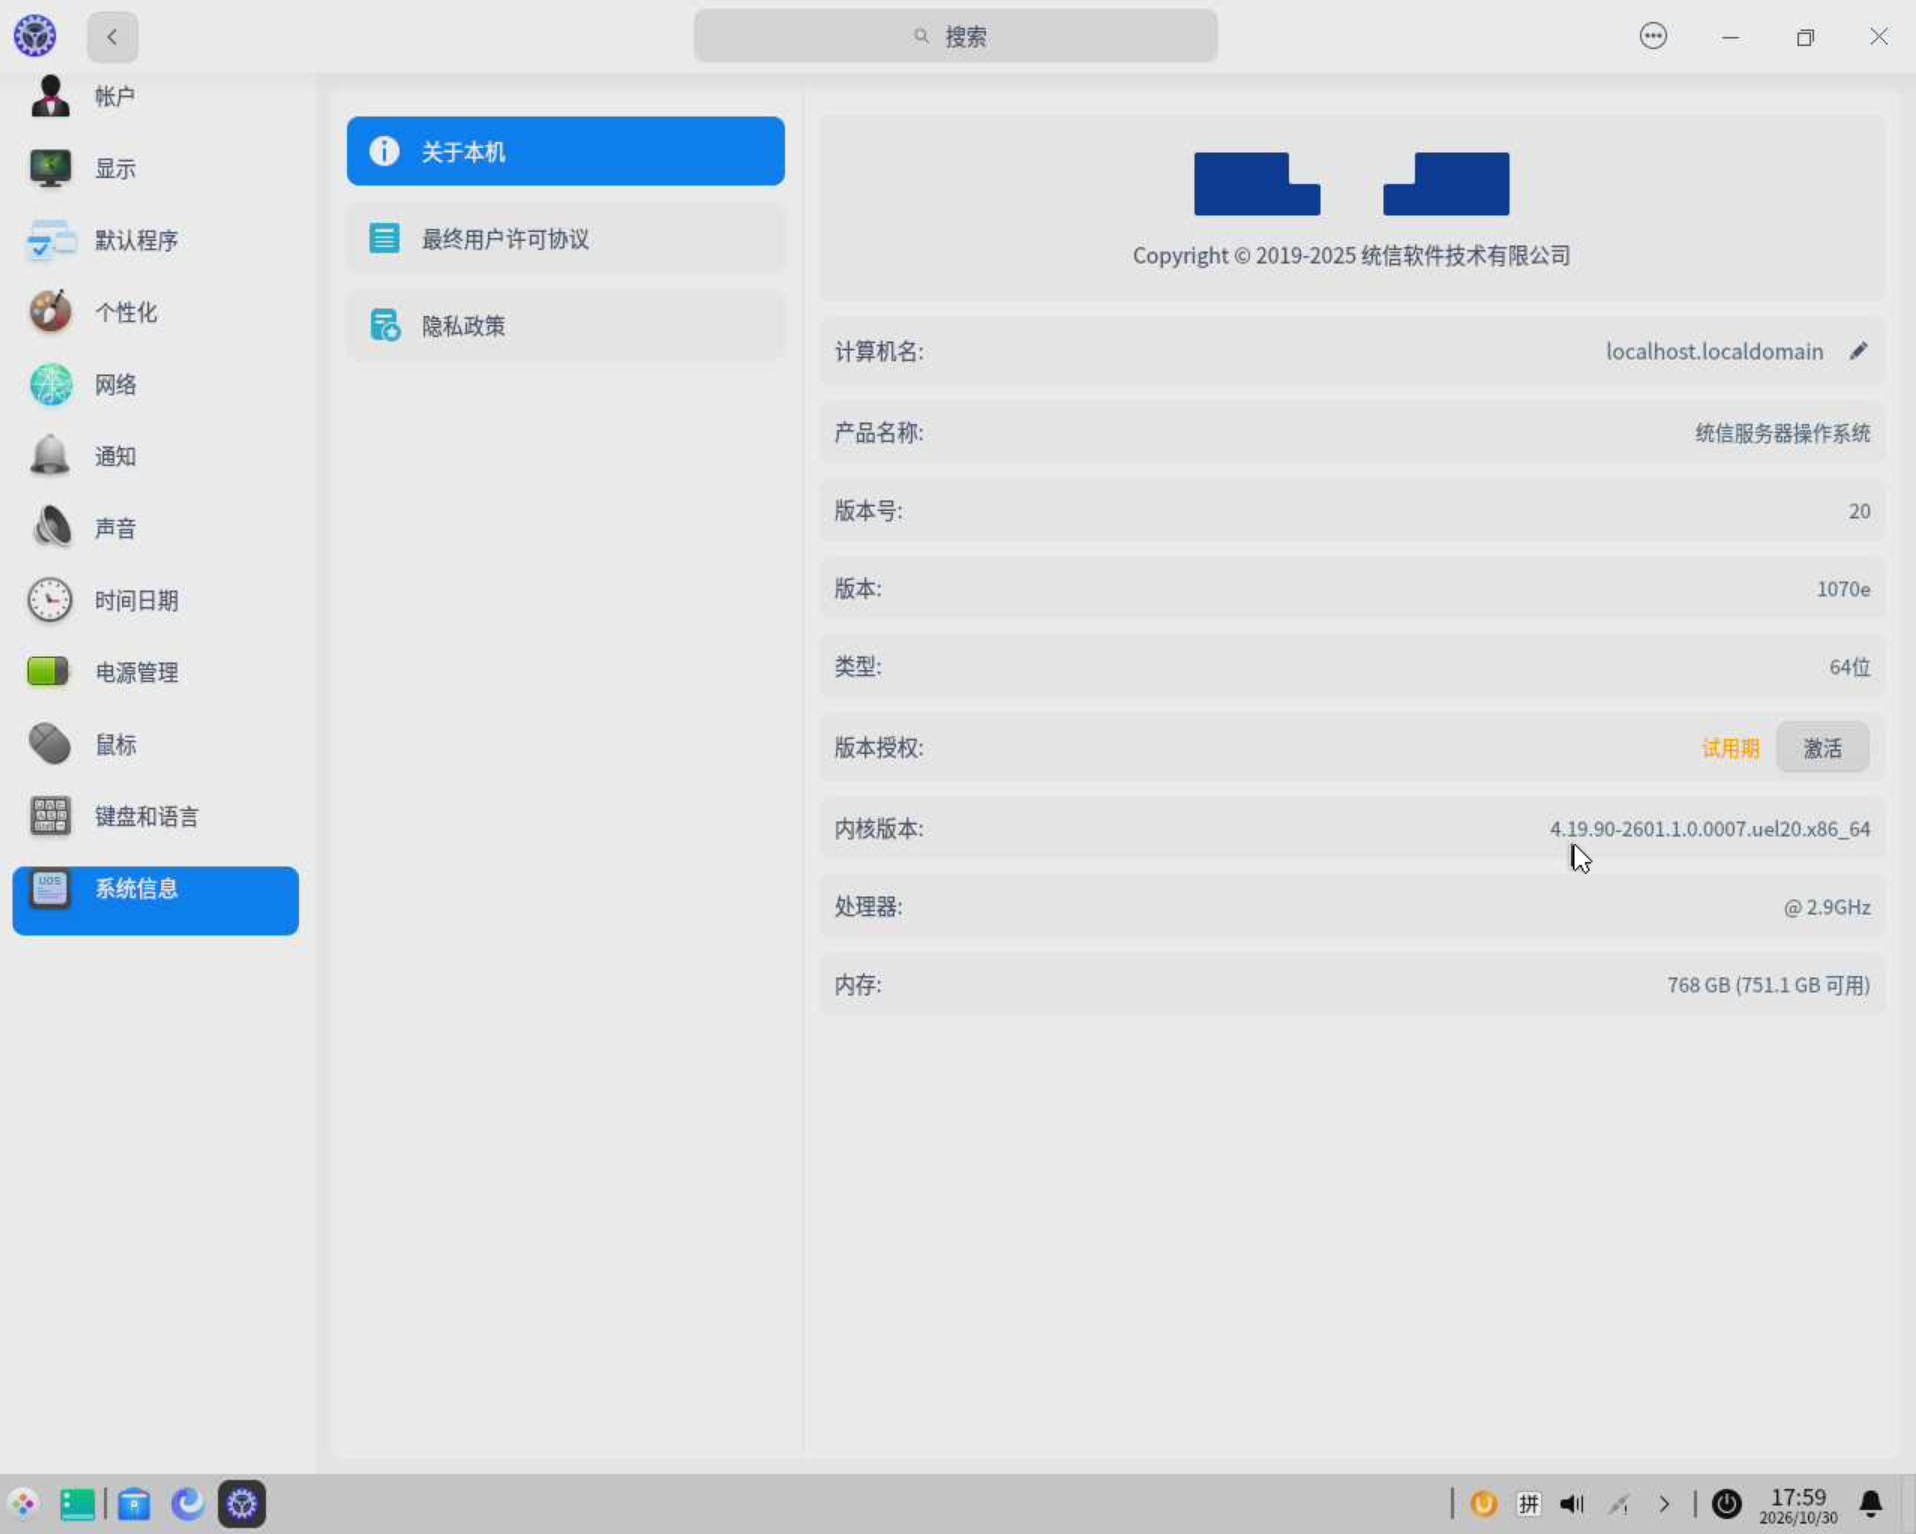Open the three-dot main menu in title bar

[1653, 37]
